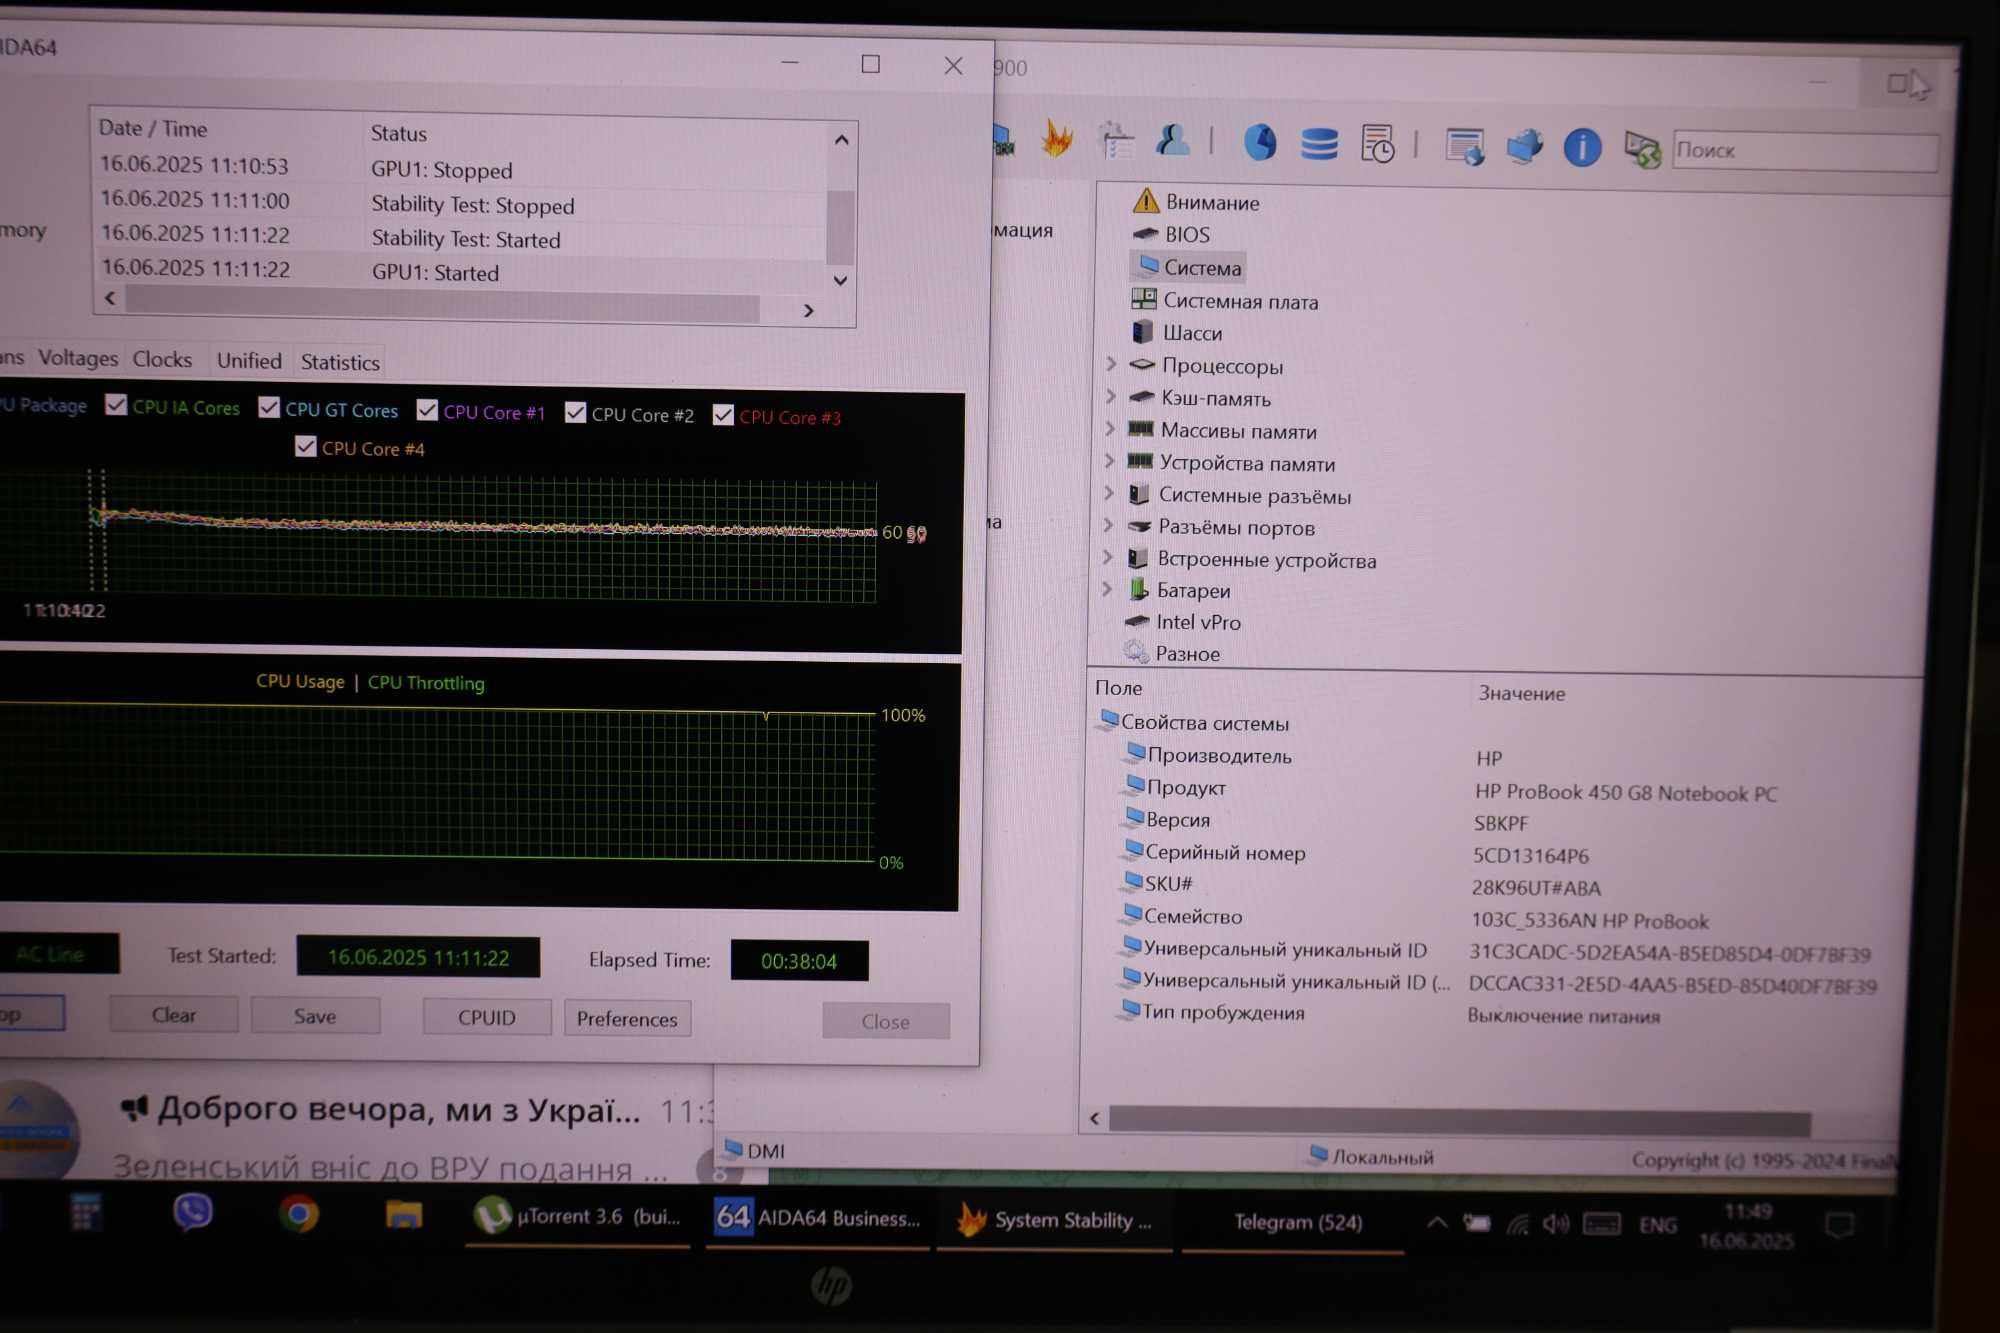This screenshot has height=1333, width=2000.
Task: Click the blue info circle toolbar icon
Action: click(x=1582, y=148)
